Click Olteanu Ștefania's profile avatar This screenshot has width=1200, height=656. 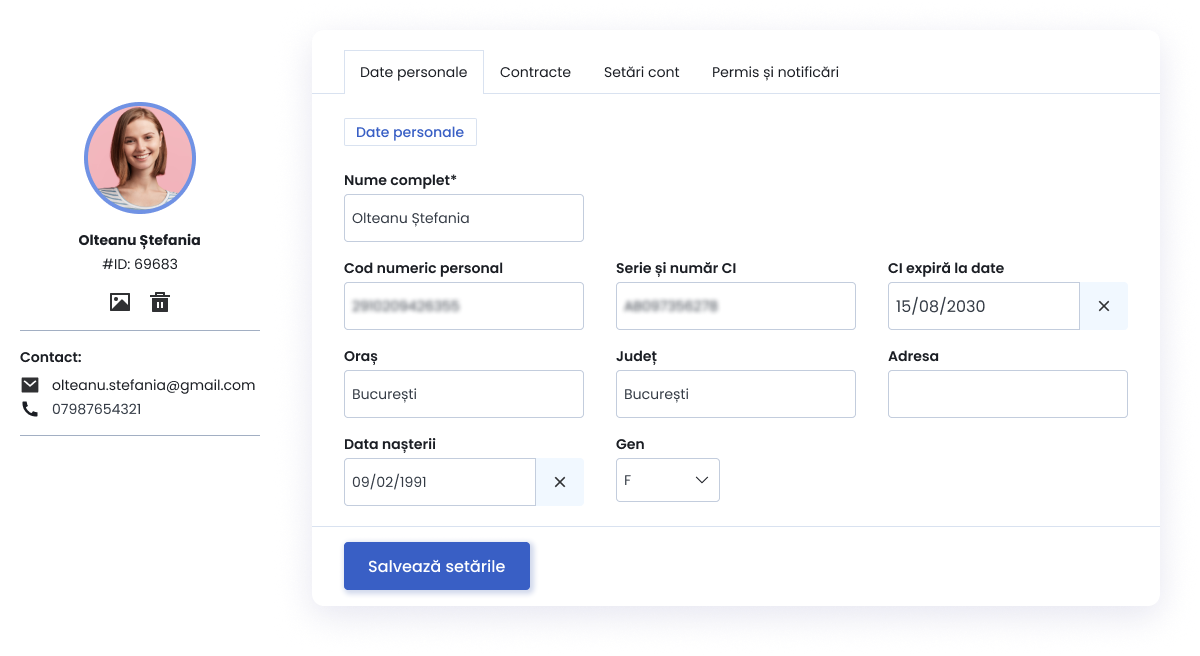tap(140, 158)
